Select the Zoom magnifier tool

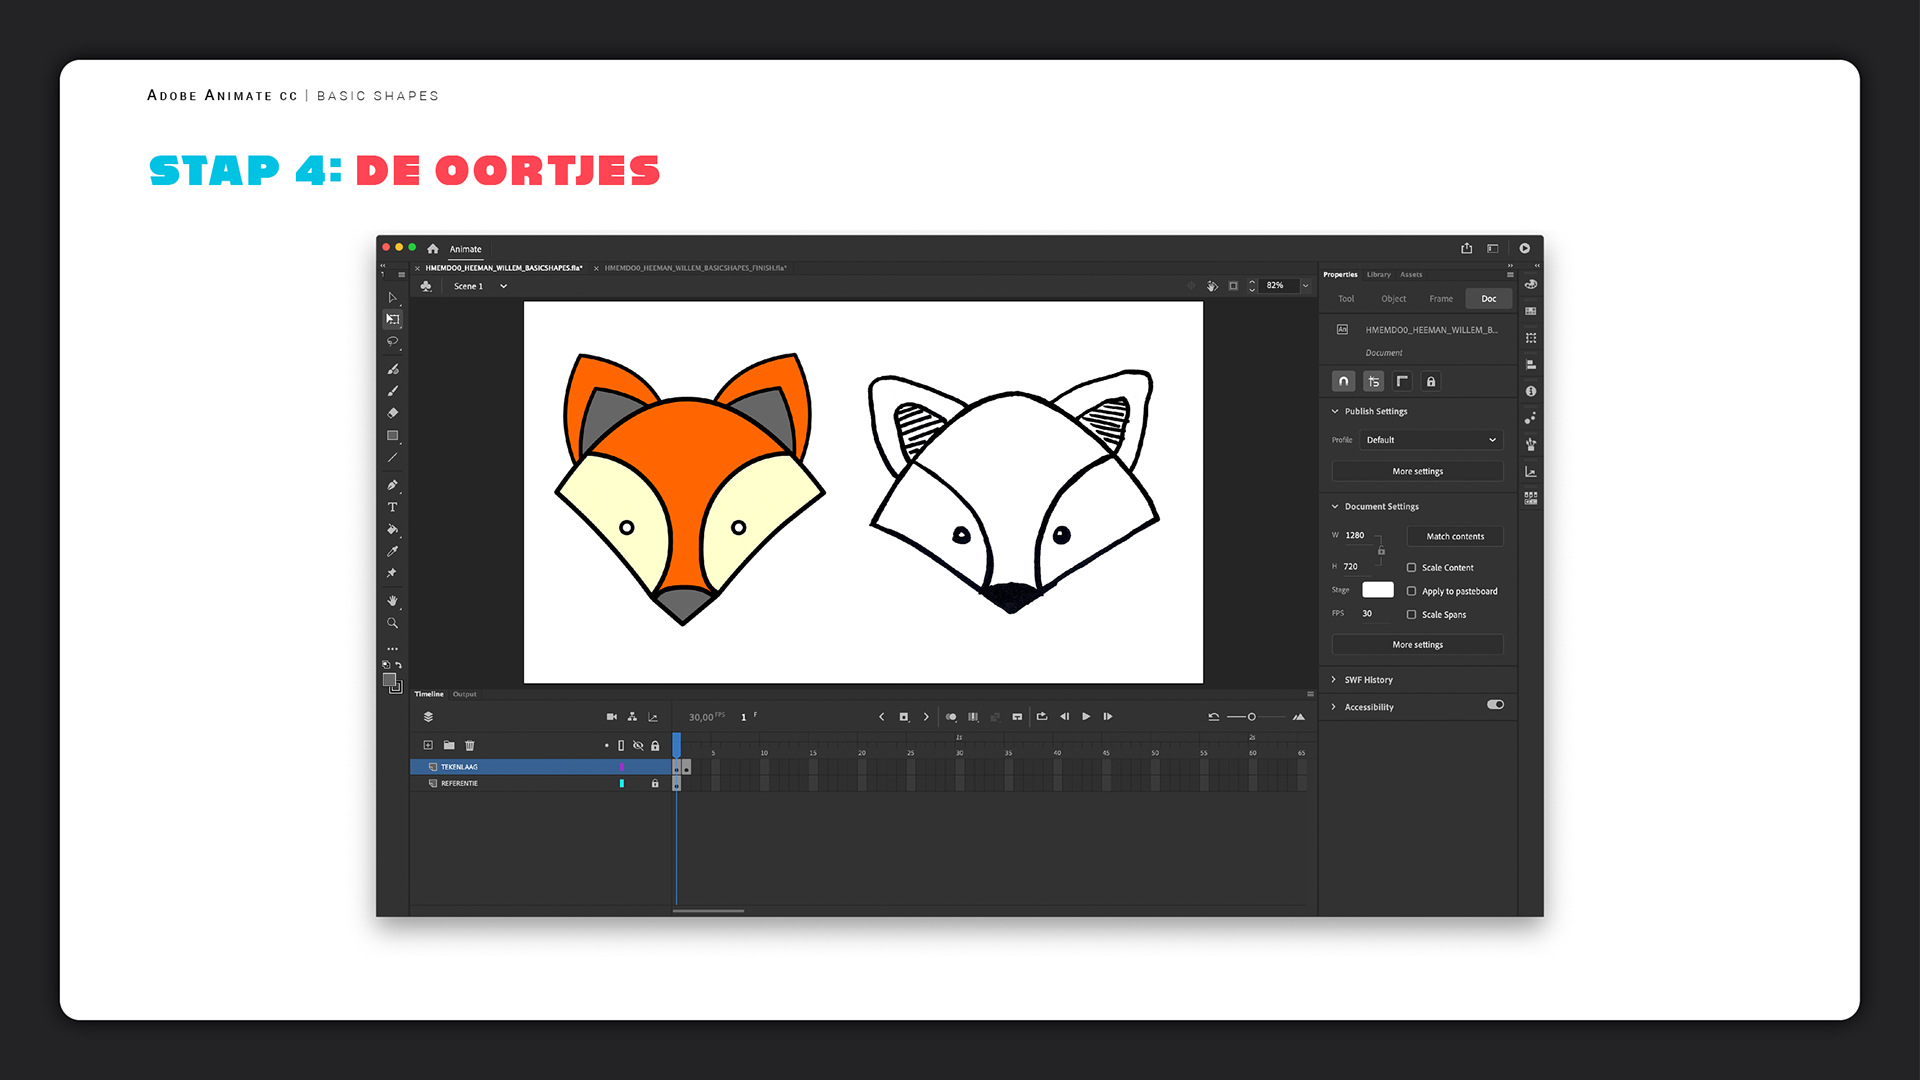point(392,623)
